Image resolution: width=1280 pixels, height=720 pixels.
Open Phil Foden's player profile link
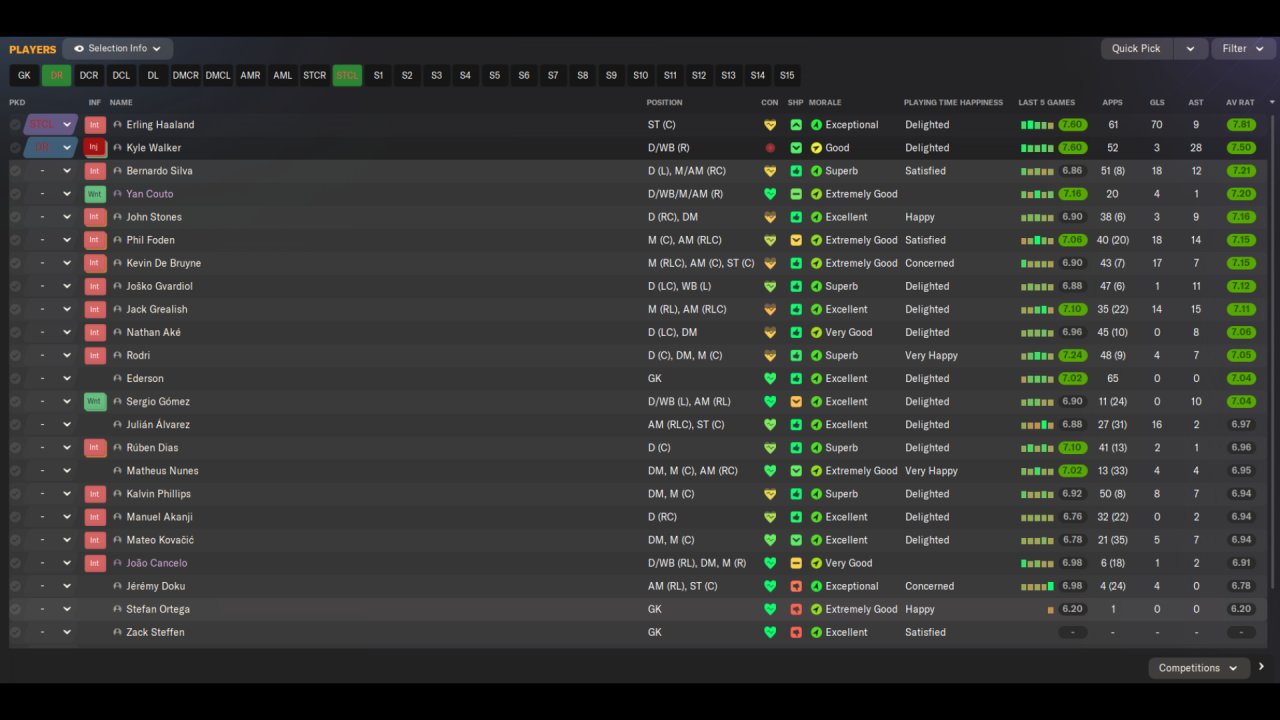click(150, 240)
